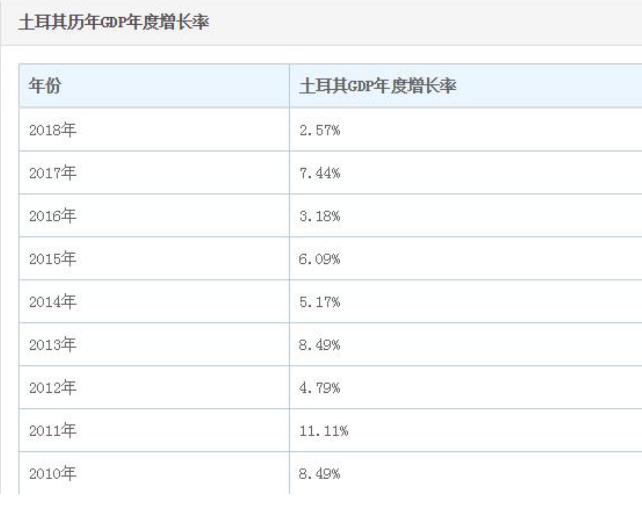Viewport: 642px width, 512px height.
Task: Click the 年份 column header
Action: click(x=46, y=87)
